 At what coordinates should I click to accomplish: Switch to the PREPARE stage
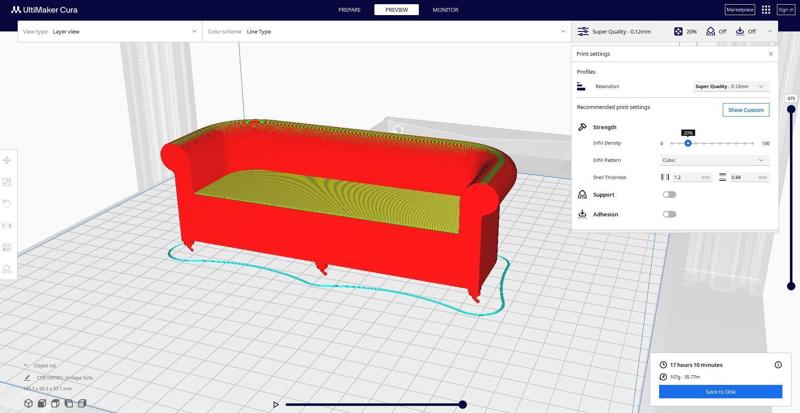click(x=349, y=10)
